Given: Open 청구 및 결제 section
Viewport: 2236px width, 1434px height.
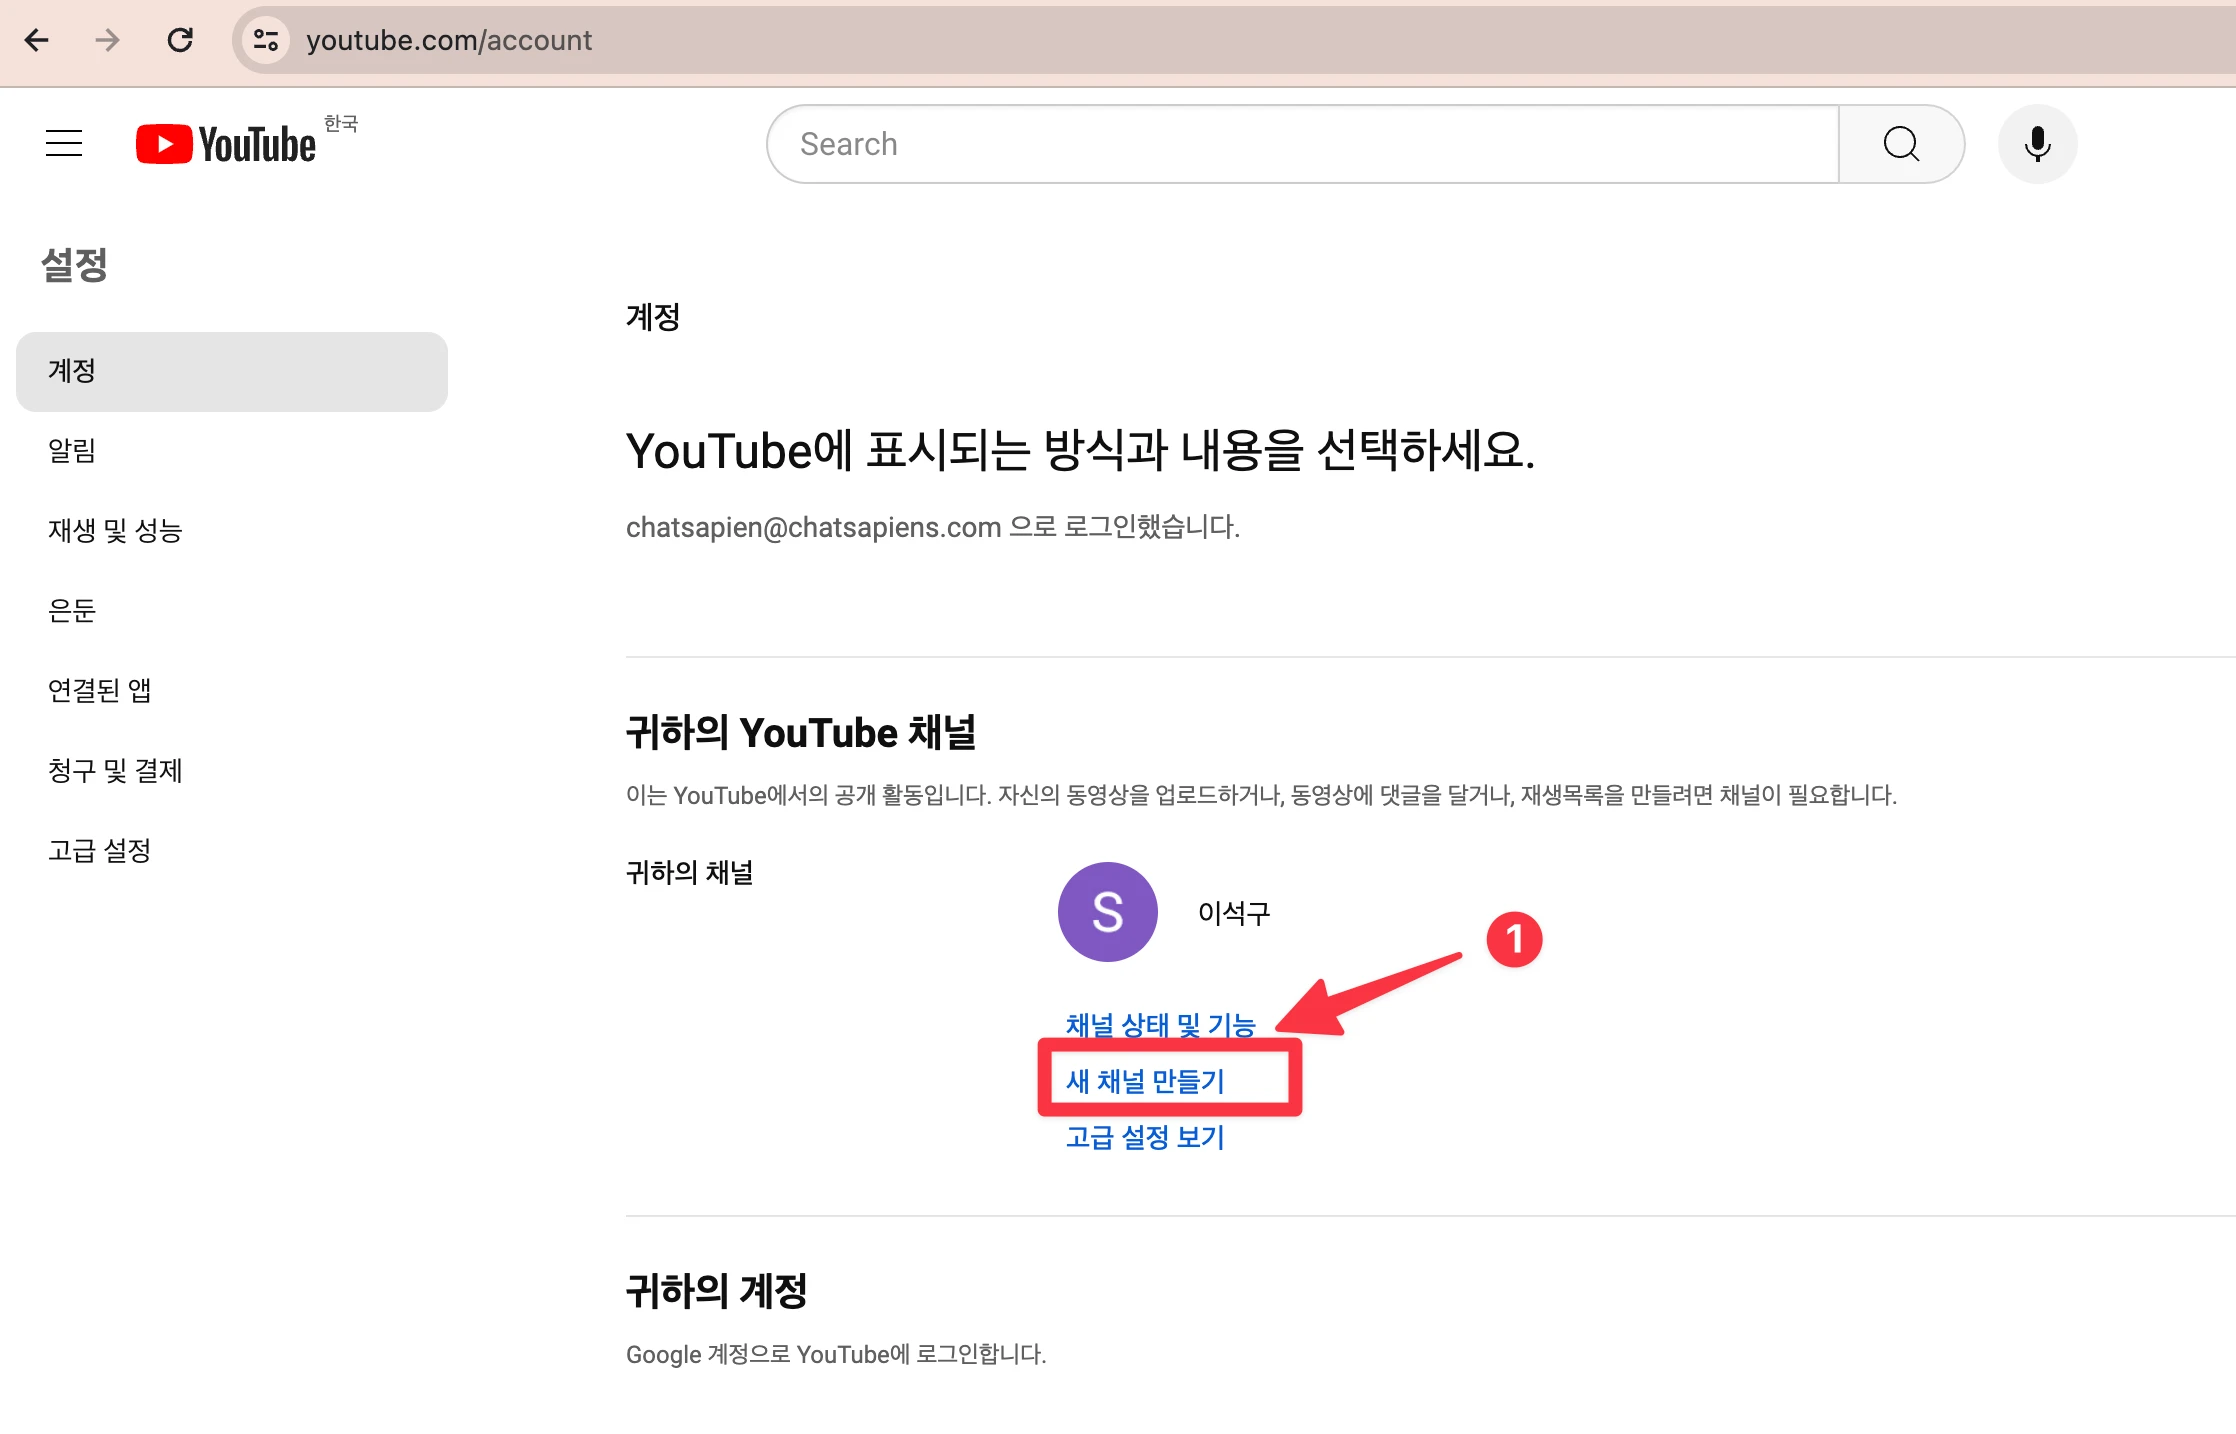Looking at the screenshot, I should click(x=115, y=770).
